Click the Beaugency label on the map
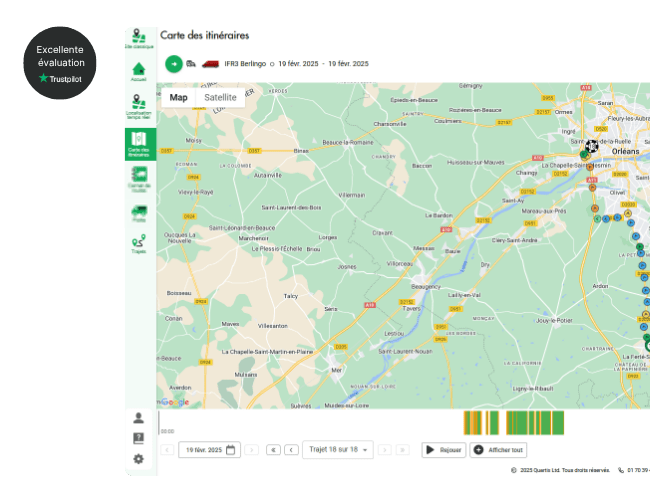The image size is (650, 500). 426,286
